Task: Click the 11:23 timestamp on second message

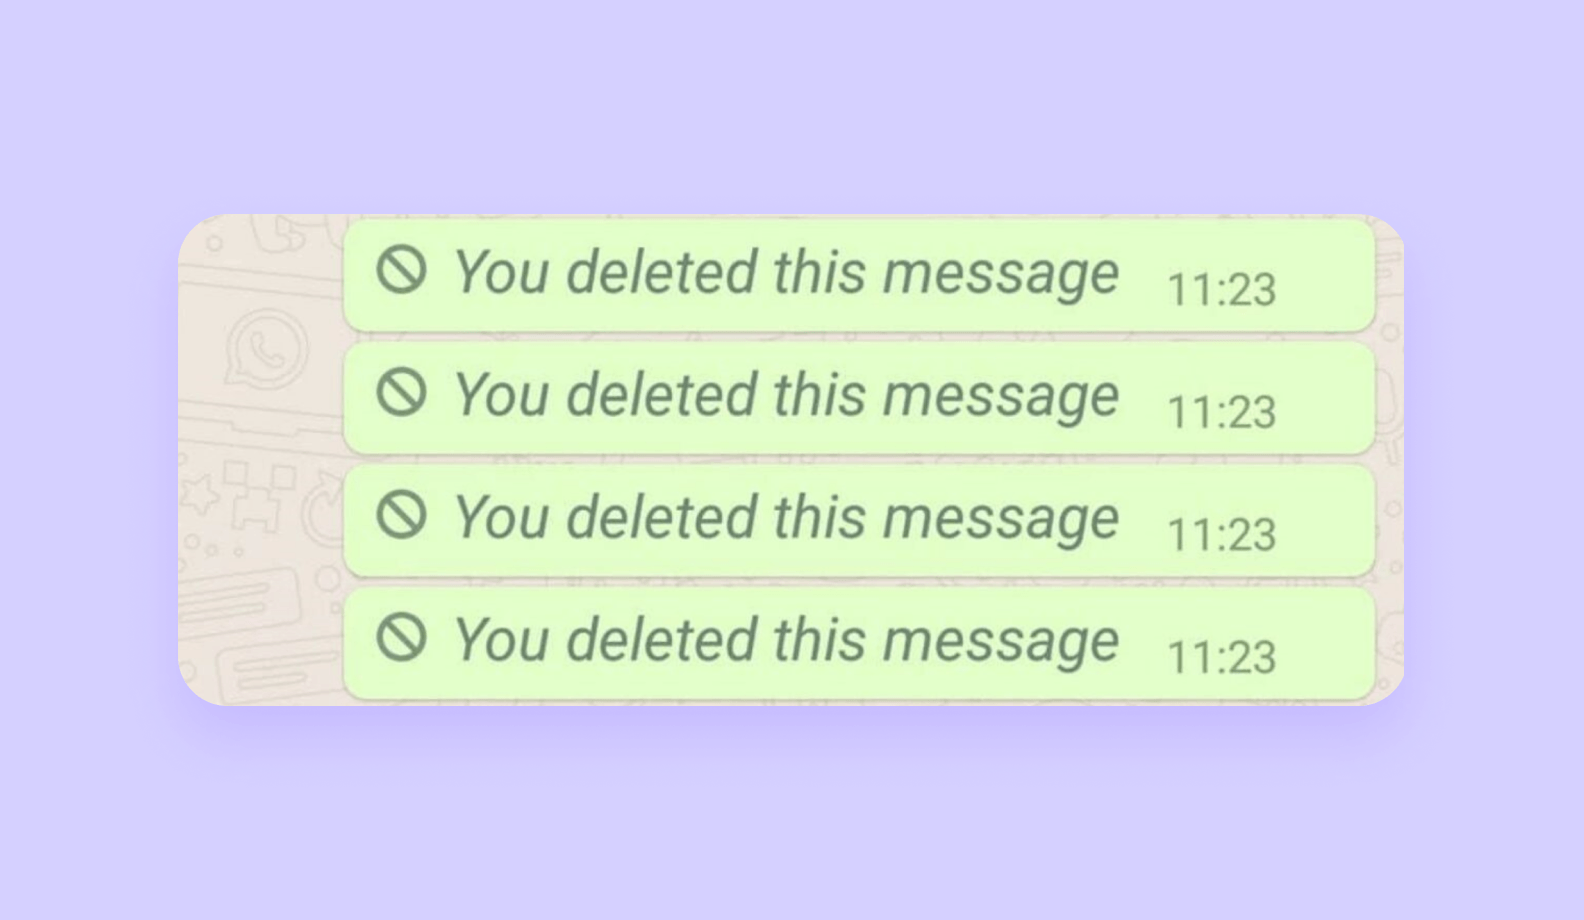Action: click(1222, 413)
